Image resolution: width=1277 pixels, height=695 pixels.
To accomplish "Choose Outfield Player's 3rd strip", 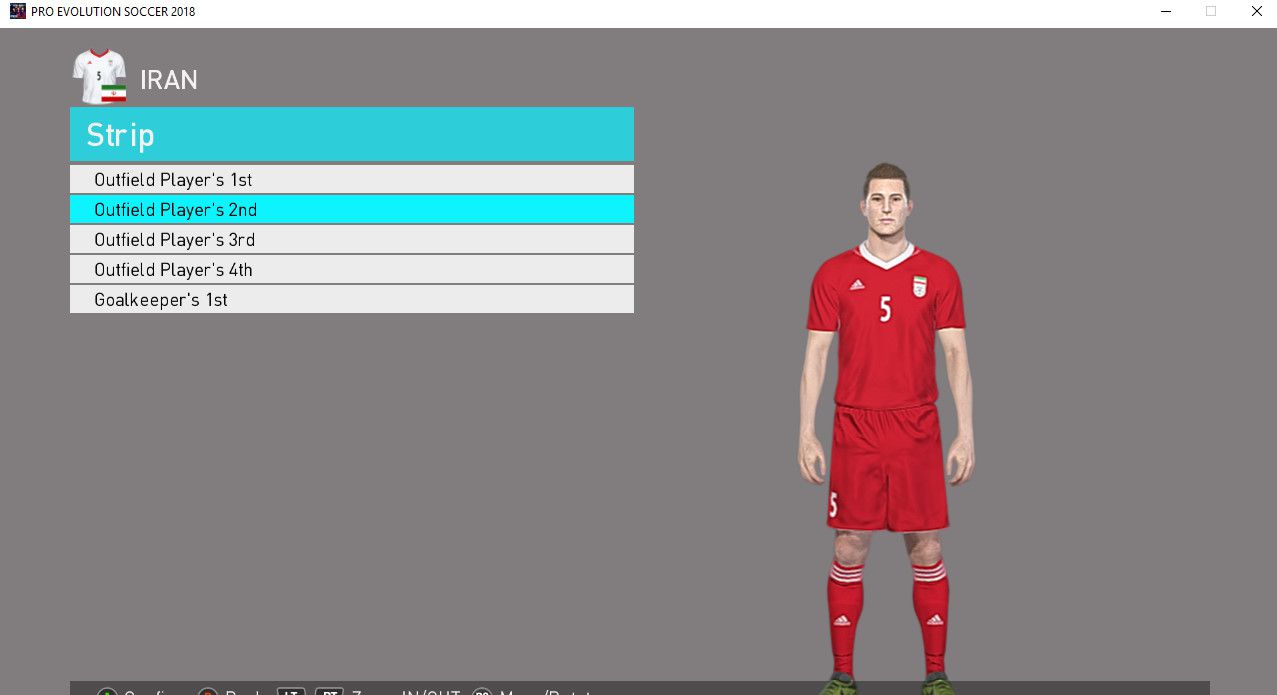I will [x=351, y=240].
